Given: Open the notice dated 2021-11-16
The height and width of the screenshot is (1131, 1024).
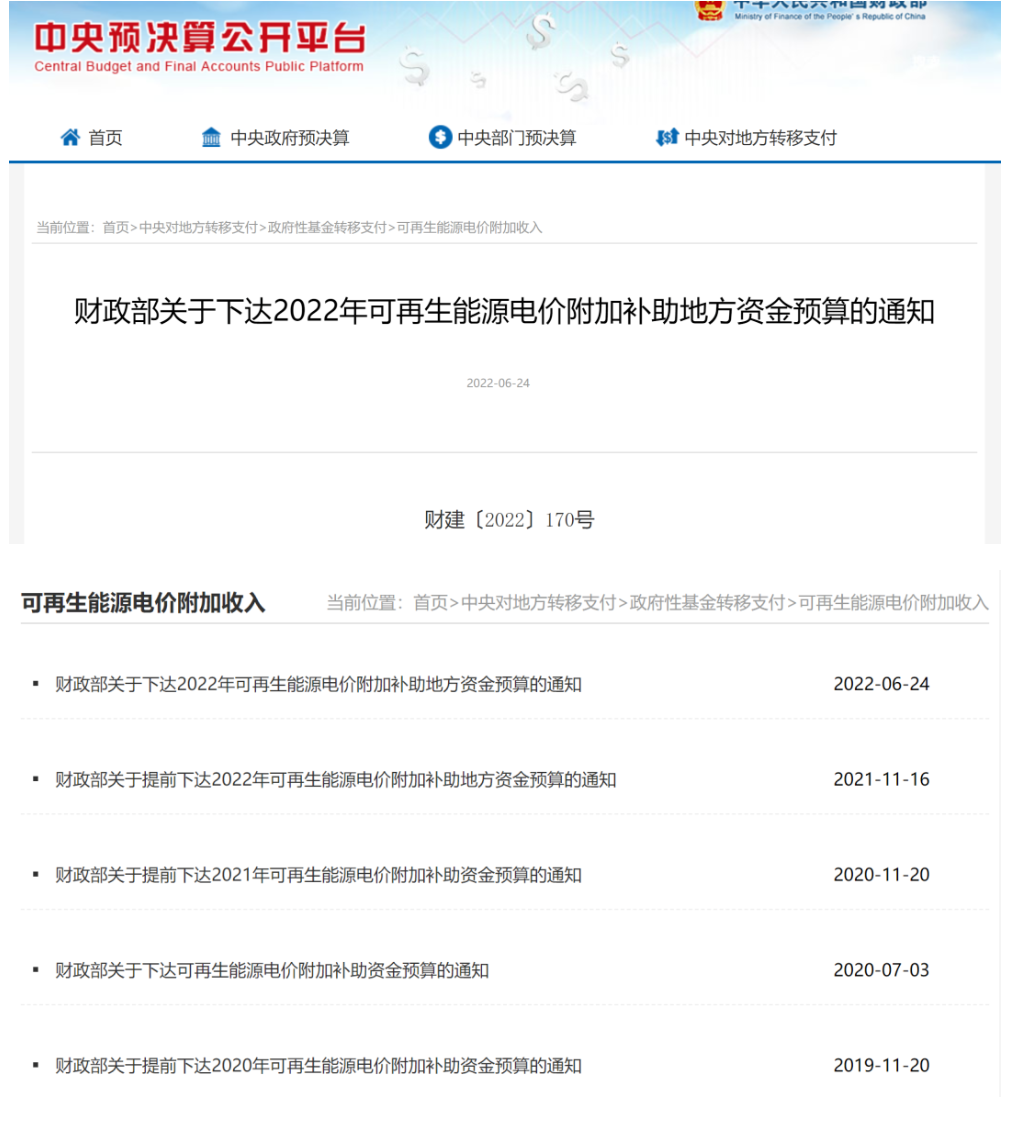Looking at the screenshot, I should (335, 780).
